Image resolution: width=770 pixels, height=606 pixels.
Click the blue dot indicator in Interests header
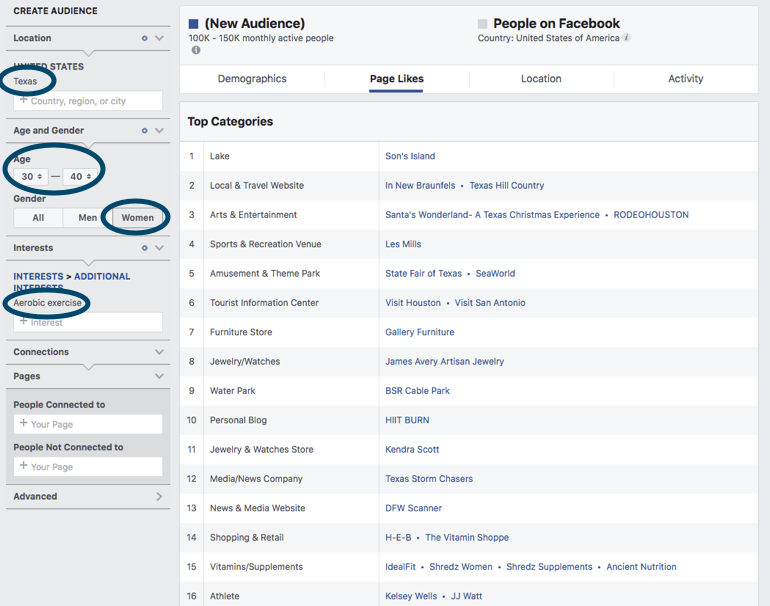(144, 248)
